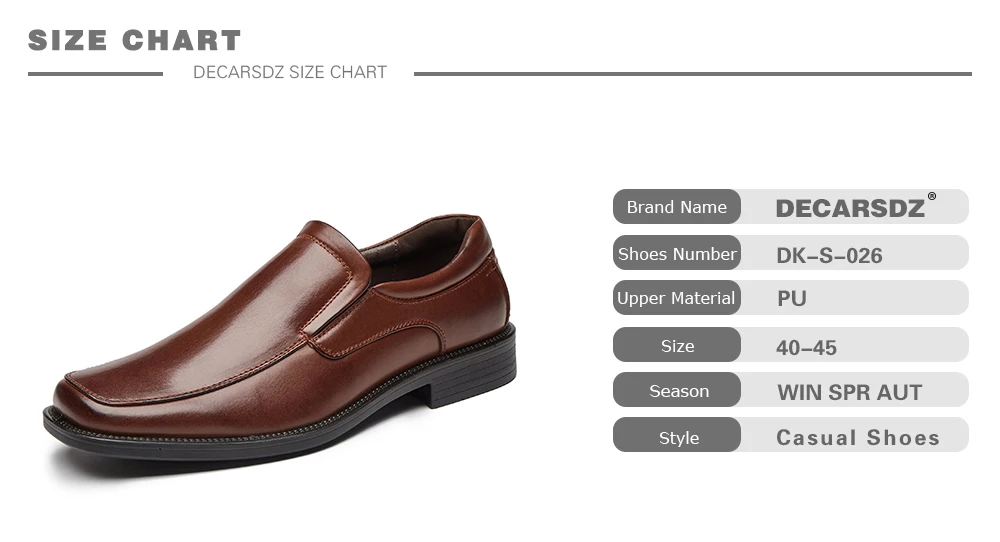Click the Casual Shoes style value

pyautogui.click(x=858, y=437)
